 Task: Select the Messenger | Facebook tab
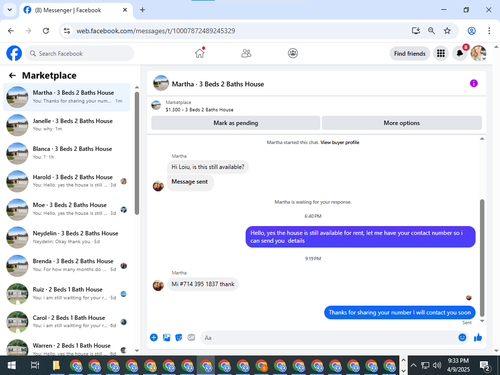point(76,10)
